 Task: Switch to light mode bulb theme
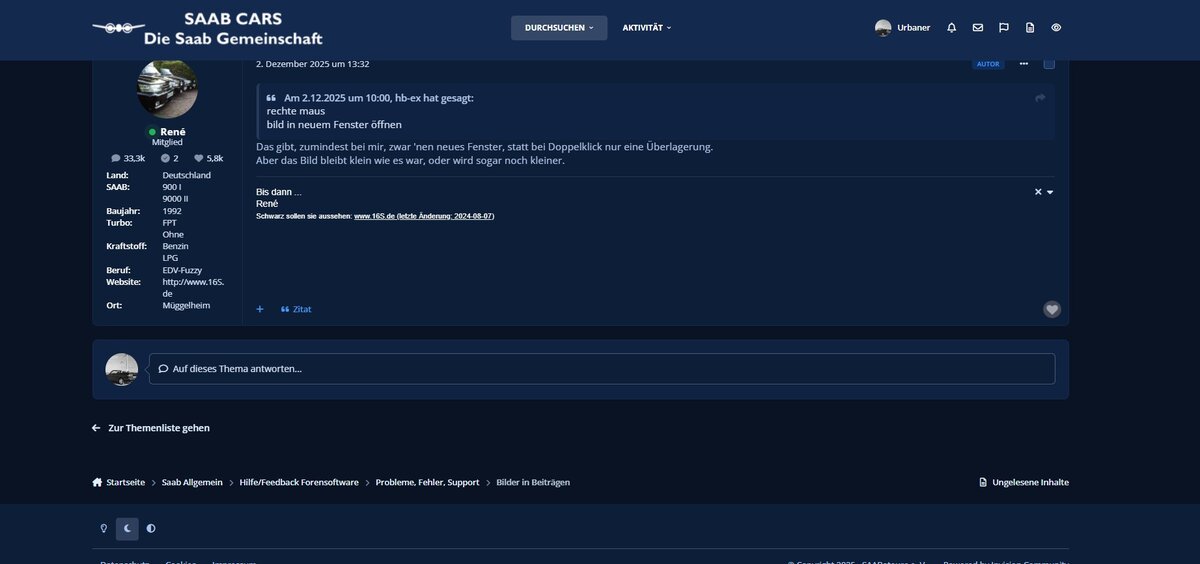coord(103,528)
